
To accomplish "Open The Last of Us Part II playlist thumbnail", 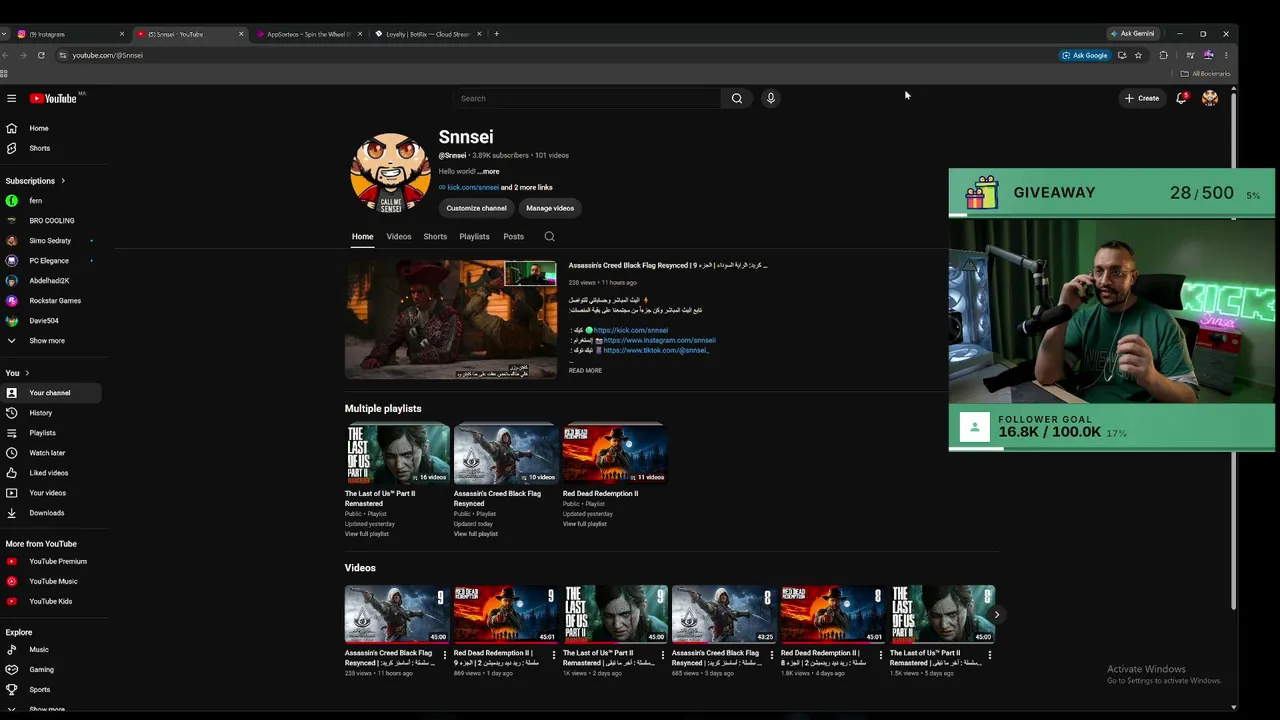I will 397,454.
